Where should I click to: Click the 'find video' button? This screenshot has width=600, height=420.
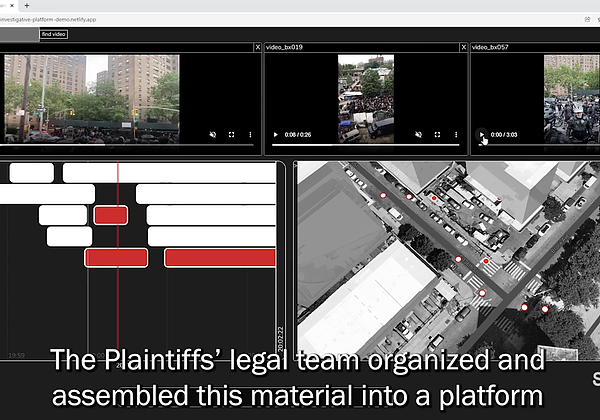(54, 34)
